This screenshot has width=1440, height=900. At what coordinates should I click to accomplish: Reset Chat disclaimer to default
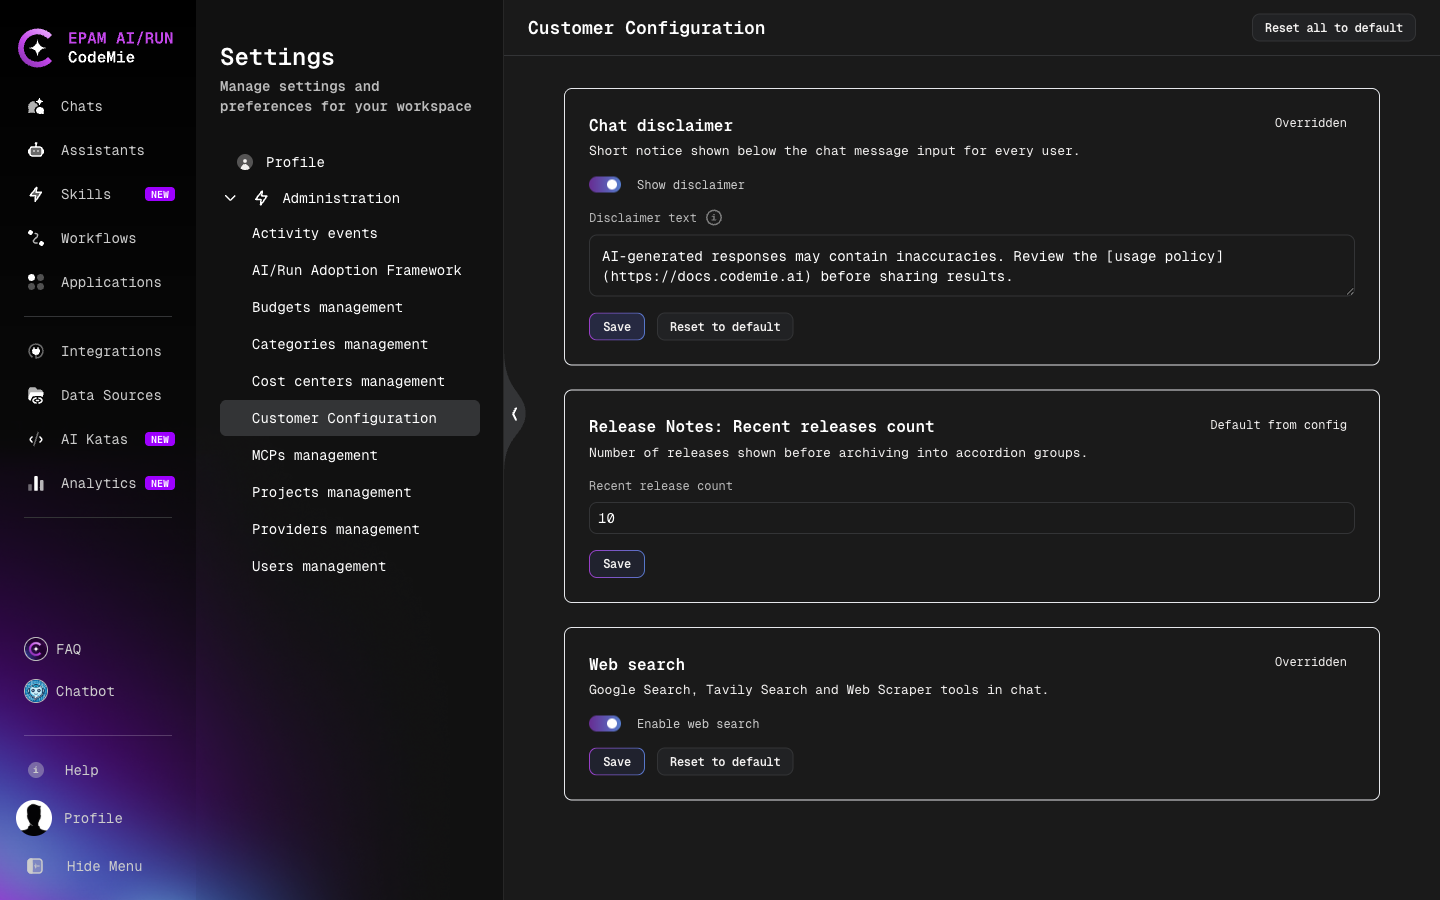coord(725,327)
